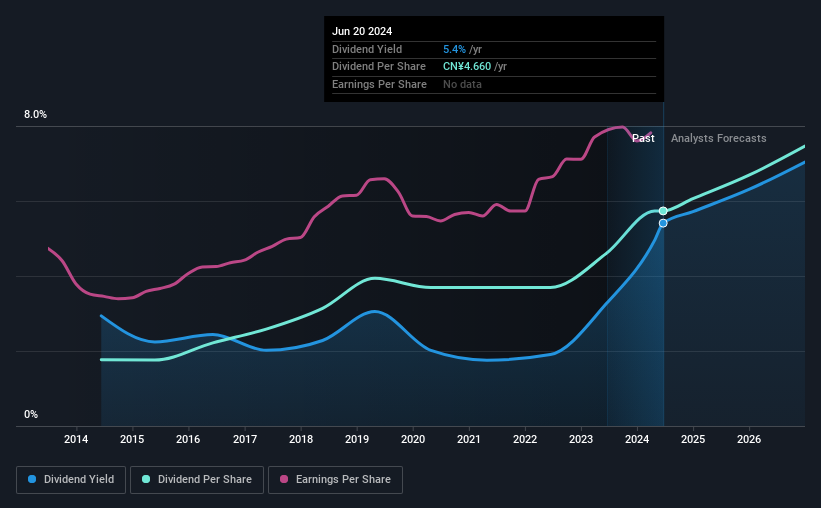Click the 2014 x-axis label
This screenshot has height=508, width=821.
tap(76, 439)
